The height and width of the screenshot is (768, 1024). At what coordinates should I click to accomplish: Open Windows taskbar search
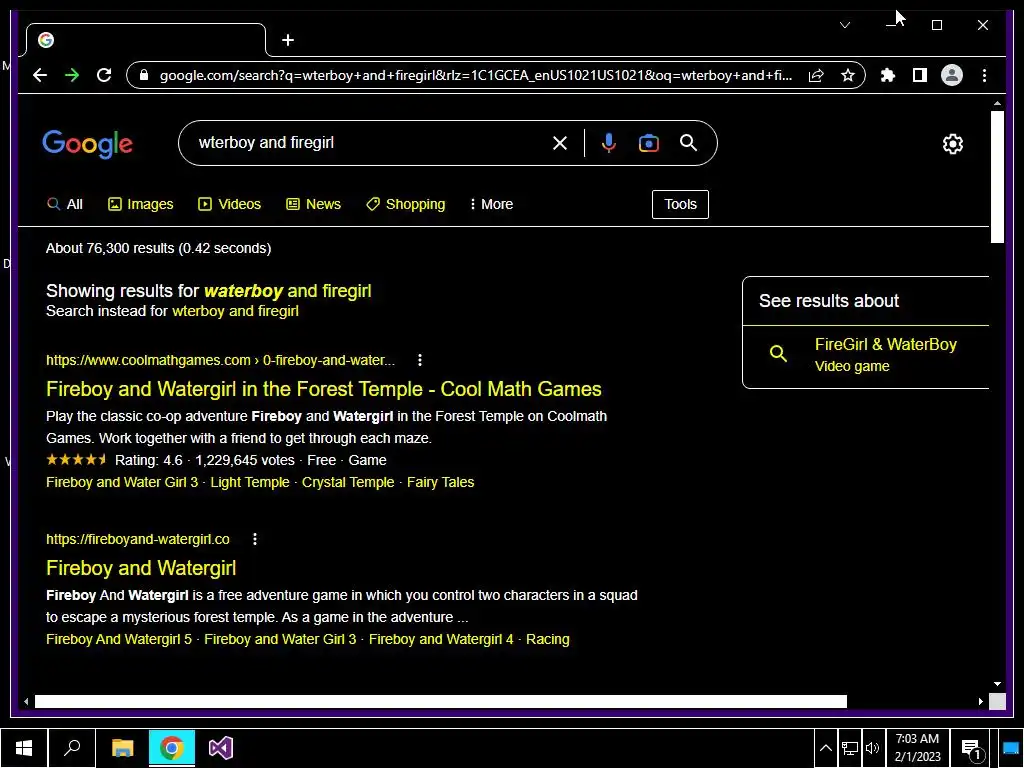[x=72, y=748]
